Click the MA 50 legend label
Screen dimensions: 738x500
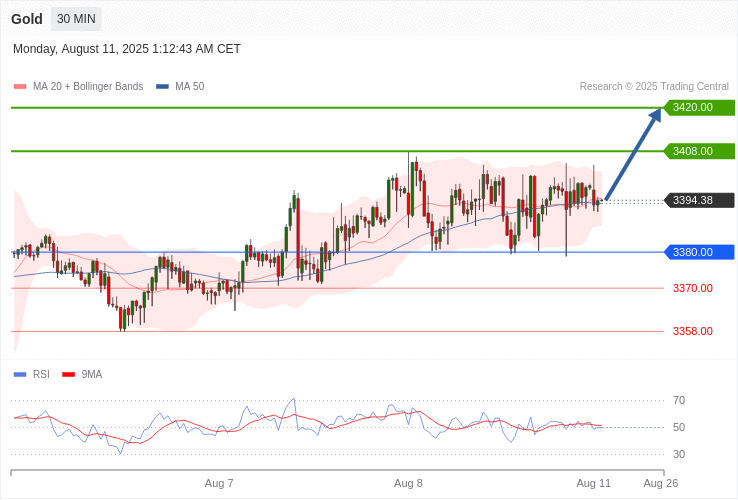[x=190, y=87]
